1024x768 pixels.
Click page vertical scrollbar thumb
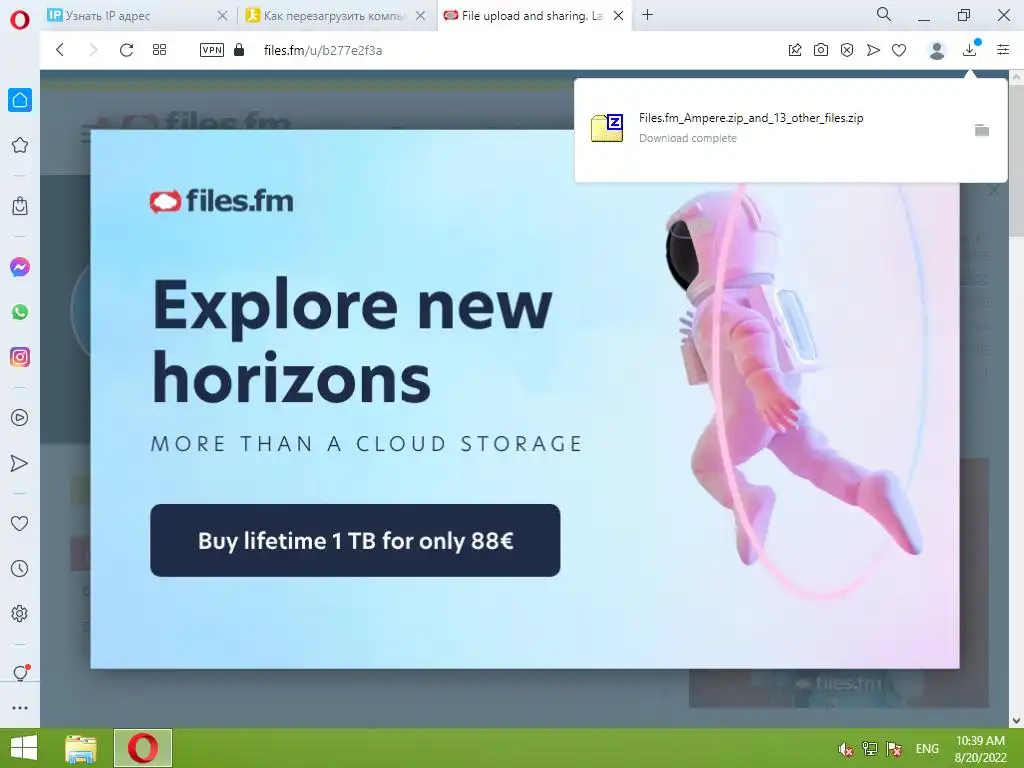pyautogui.click(x=1017, y=160)
